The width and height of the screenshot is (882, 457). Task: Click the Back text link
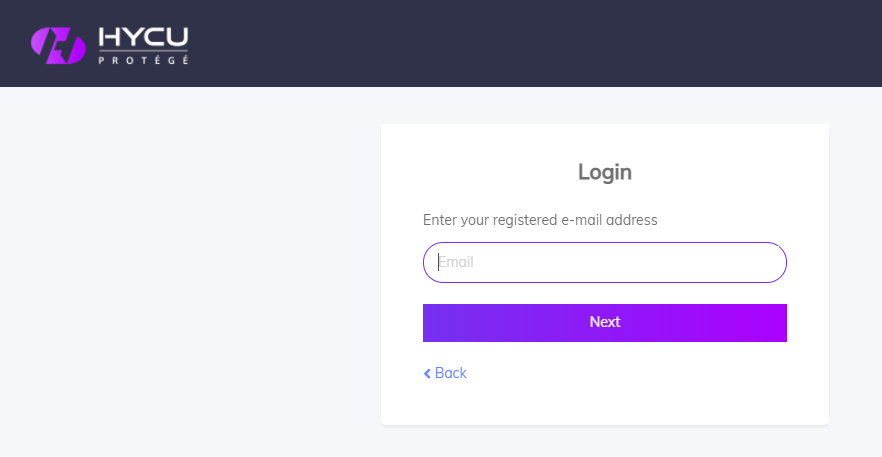[451, 373]
